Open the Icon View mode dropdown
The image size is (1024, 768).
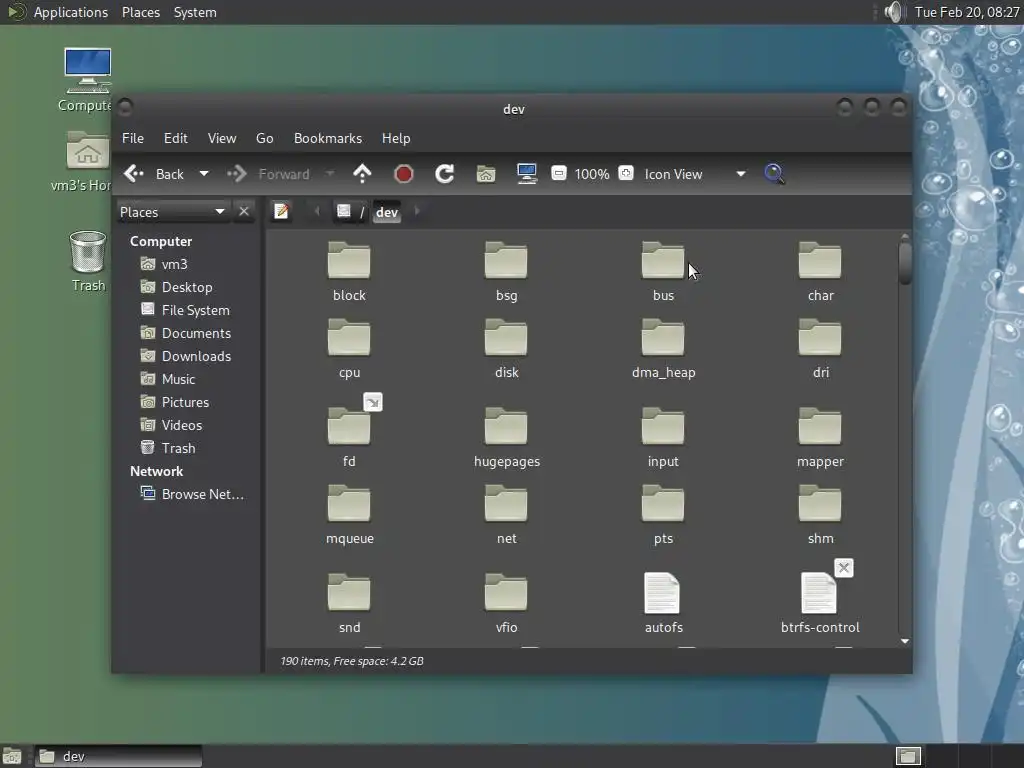[x=696, y=174]
